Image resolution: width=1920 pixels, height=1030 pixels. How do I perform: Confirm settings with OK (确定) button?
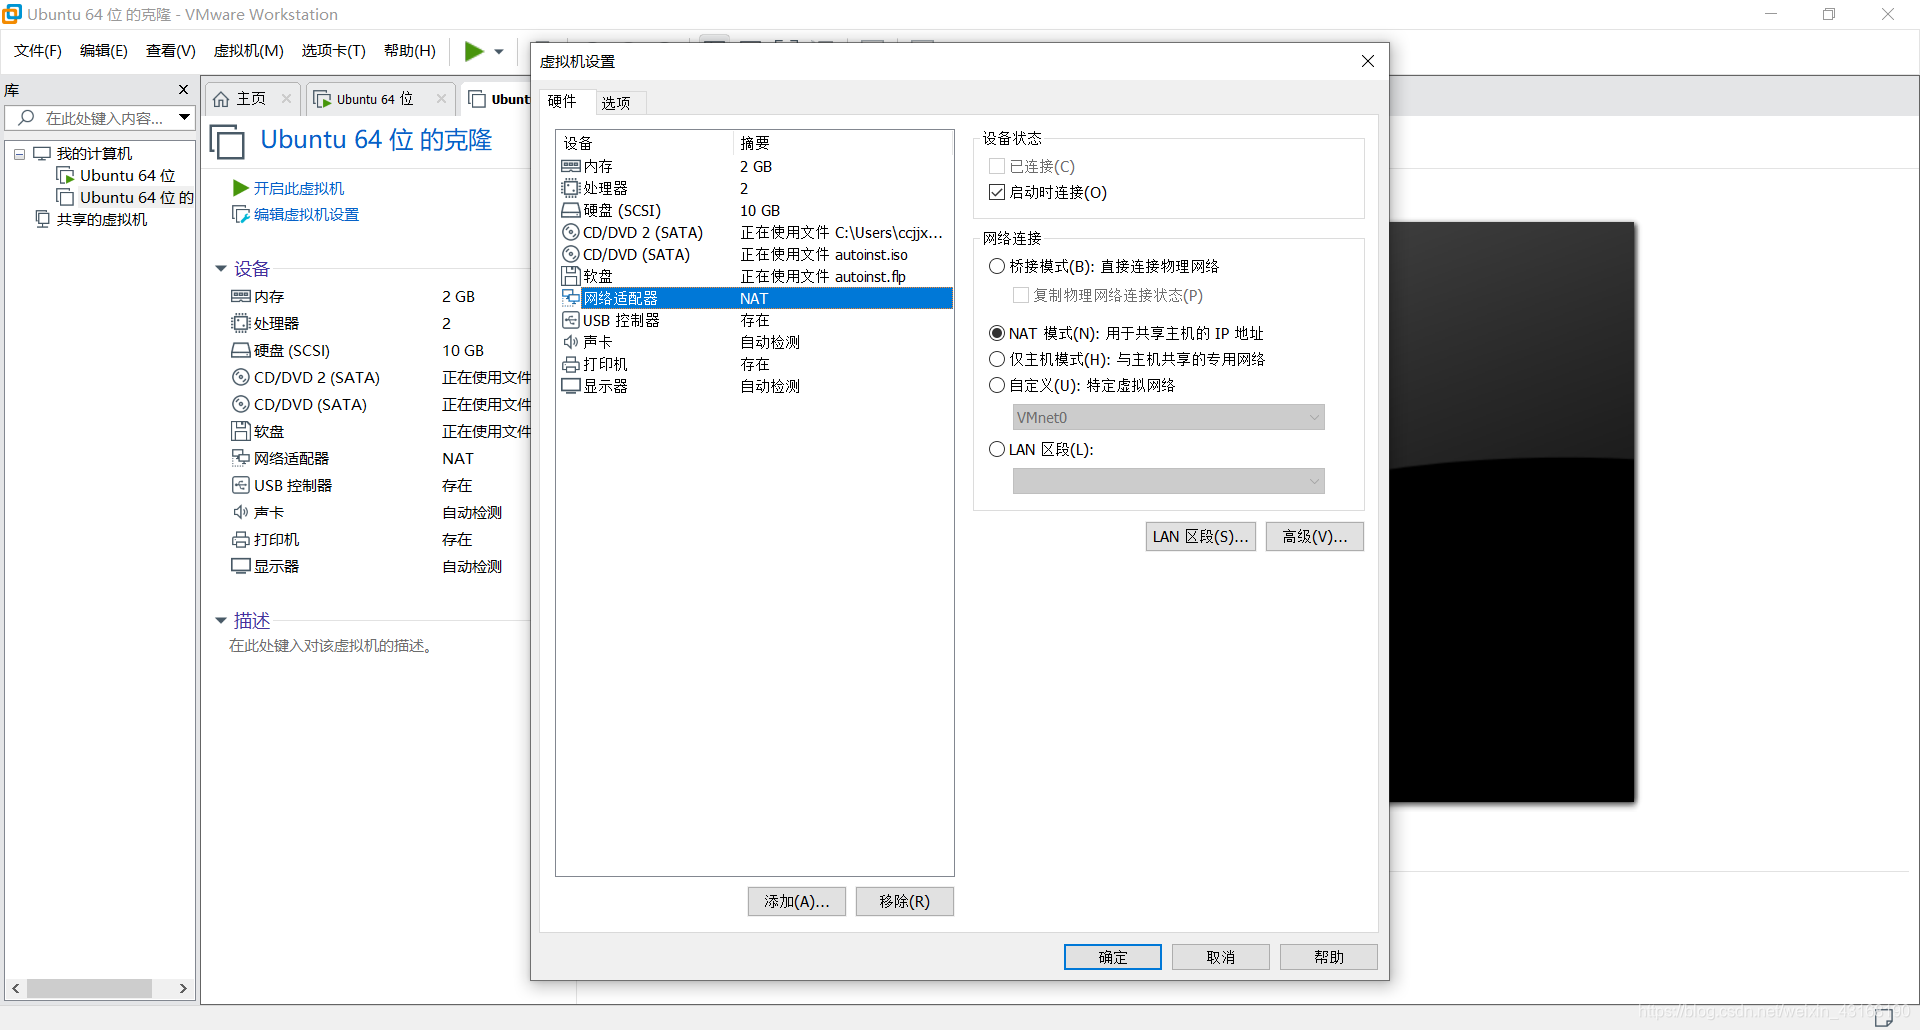tap(1113, 958)
